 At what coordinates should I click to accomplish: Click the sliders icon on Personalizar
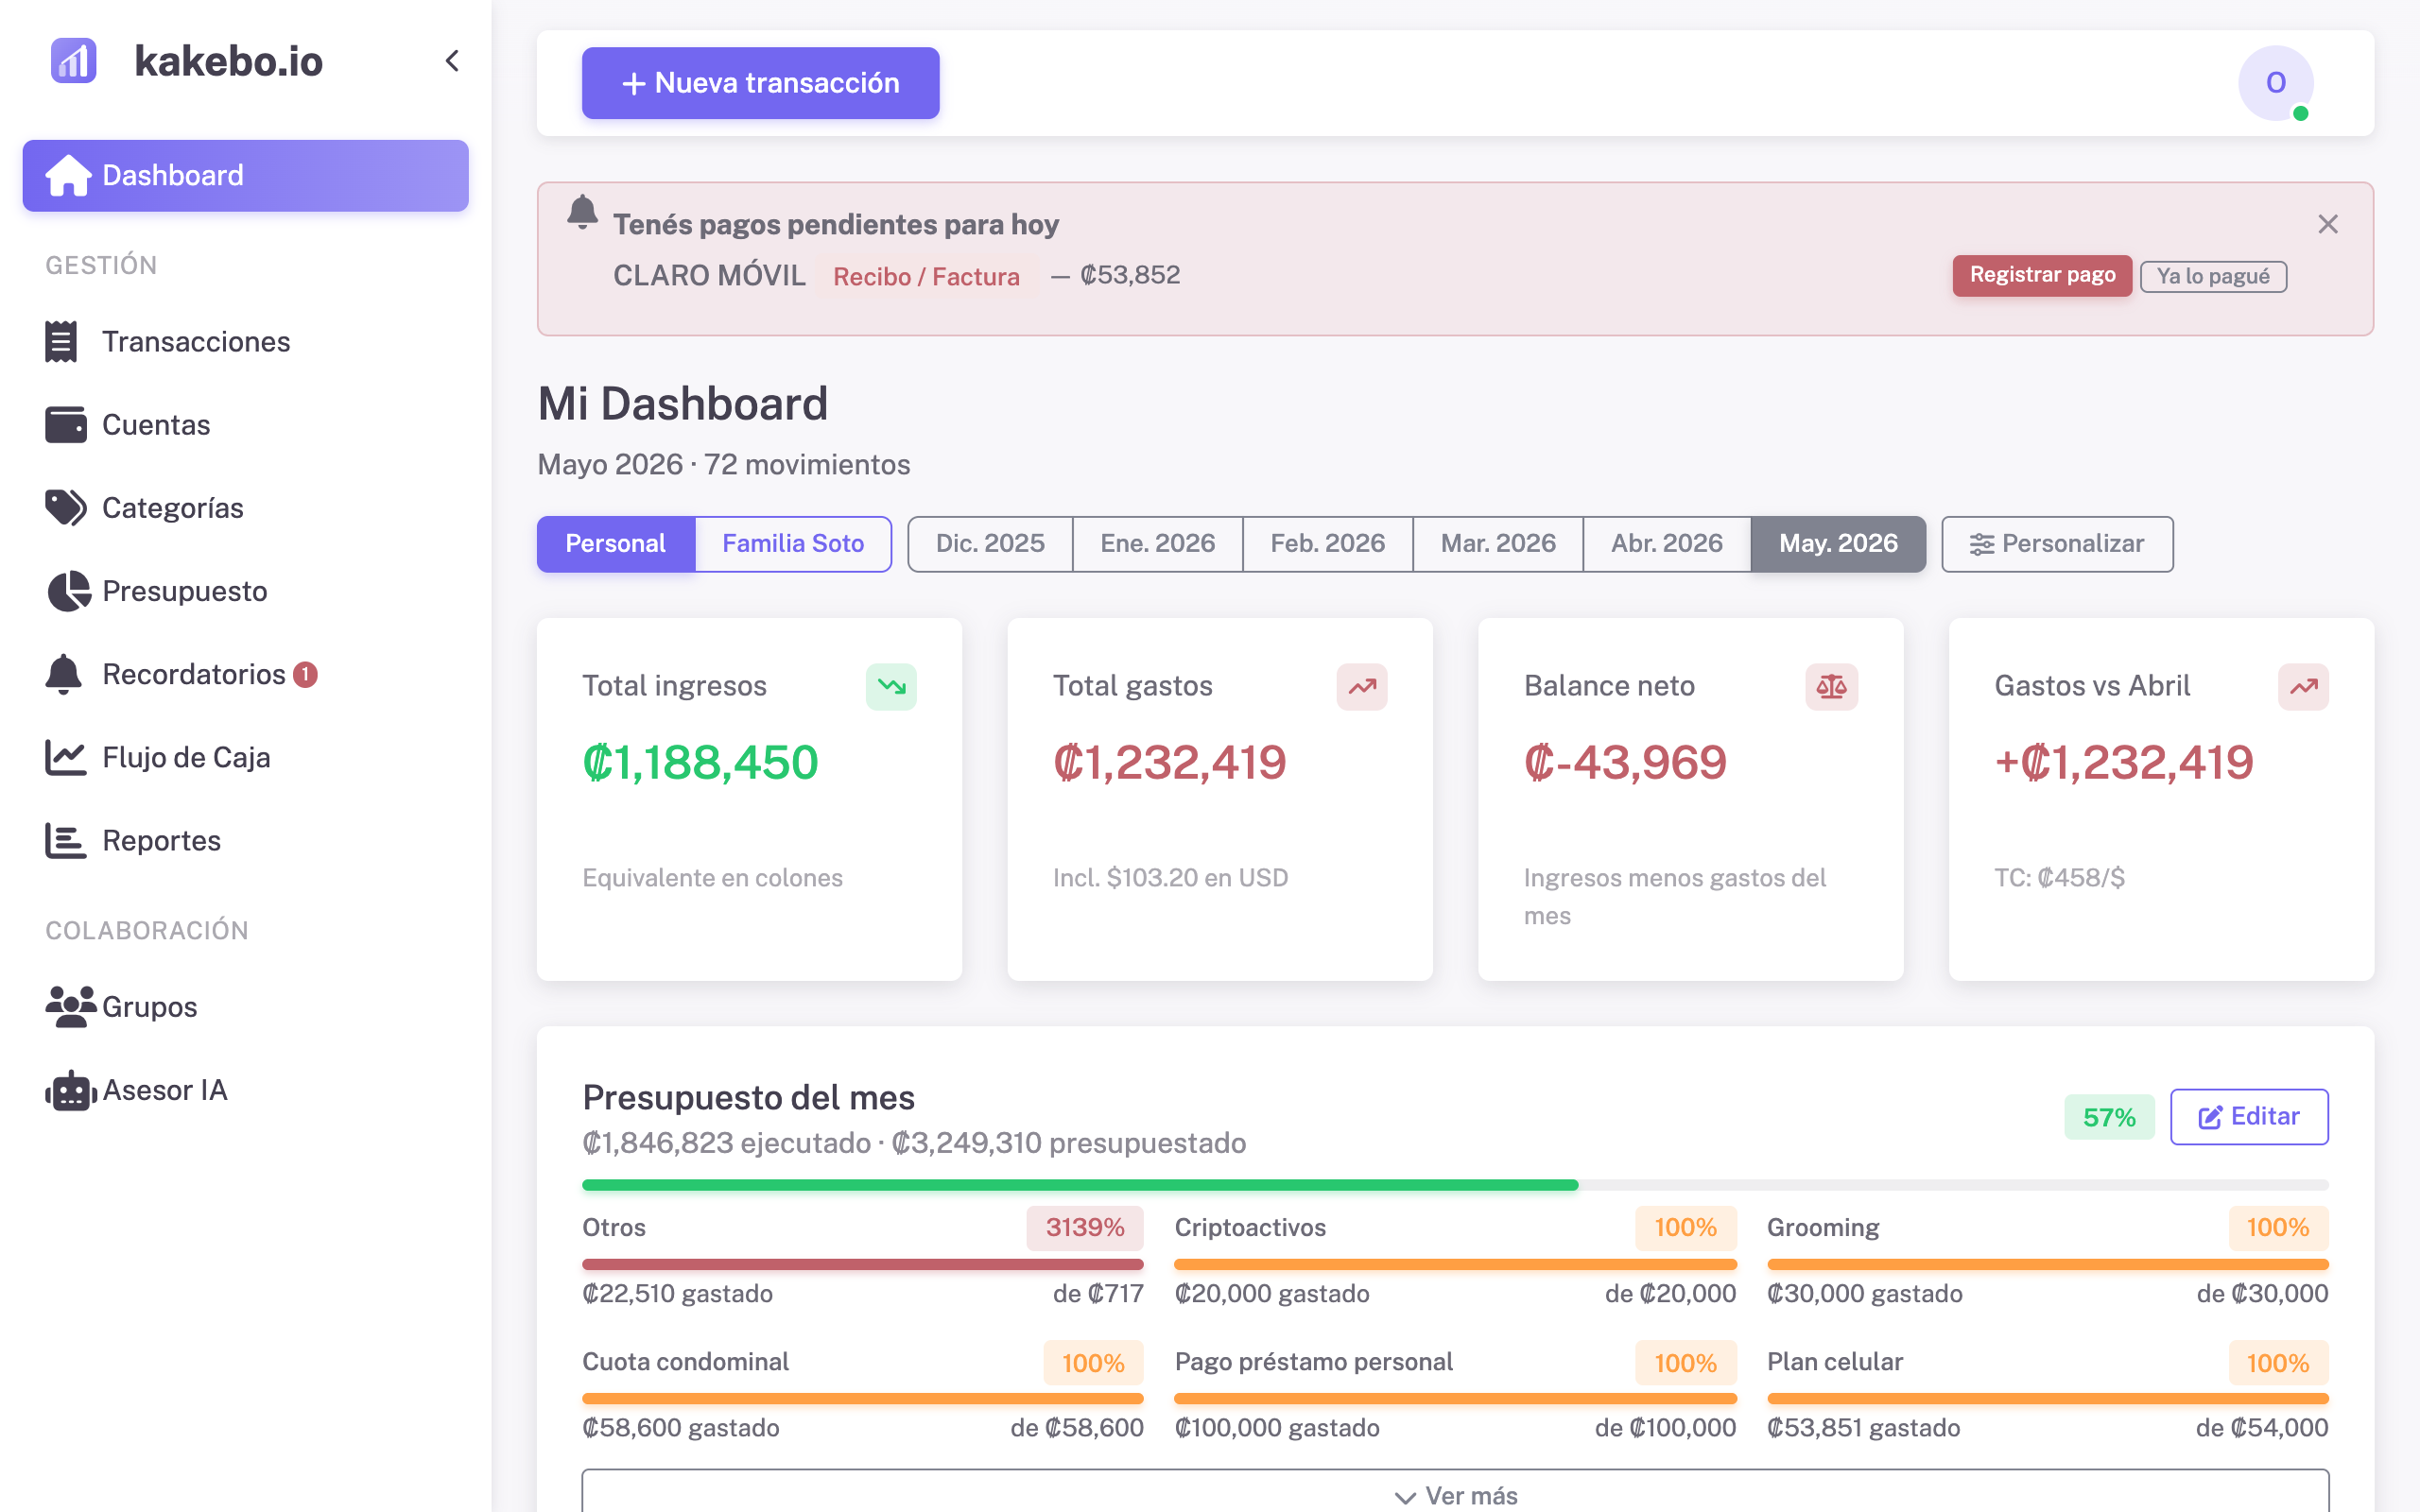pos(1982,544)
